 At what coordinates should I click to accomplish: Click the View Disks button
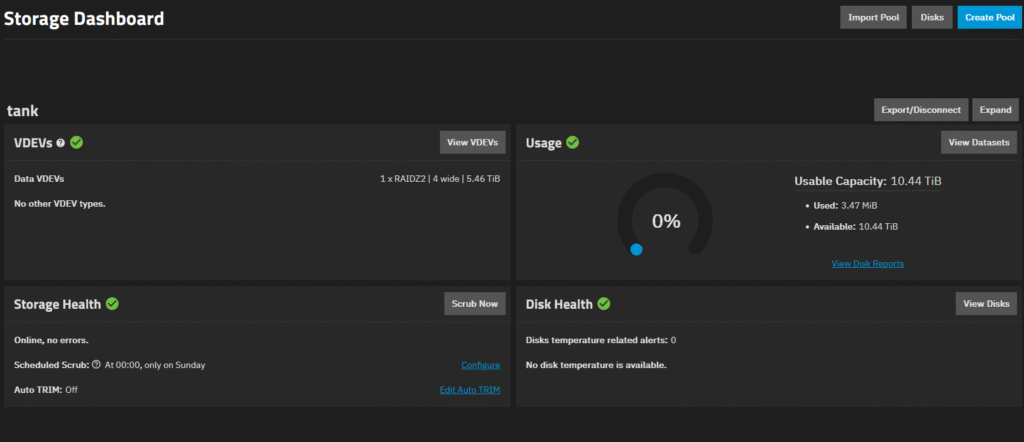tap(986, 304)
